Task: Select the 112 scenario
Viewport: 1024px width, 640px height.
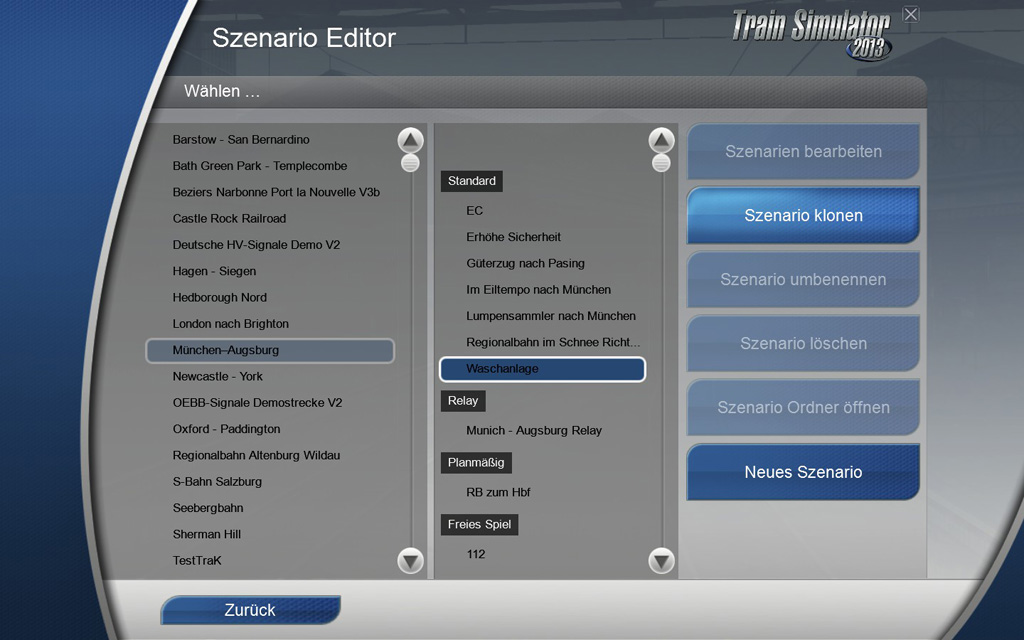Action: 475,554
